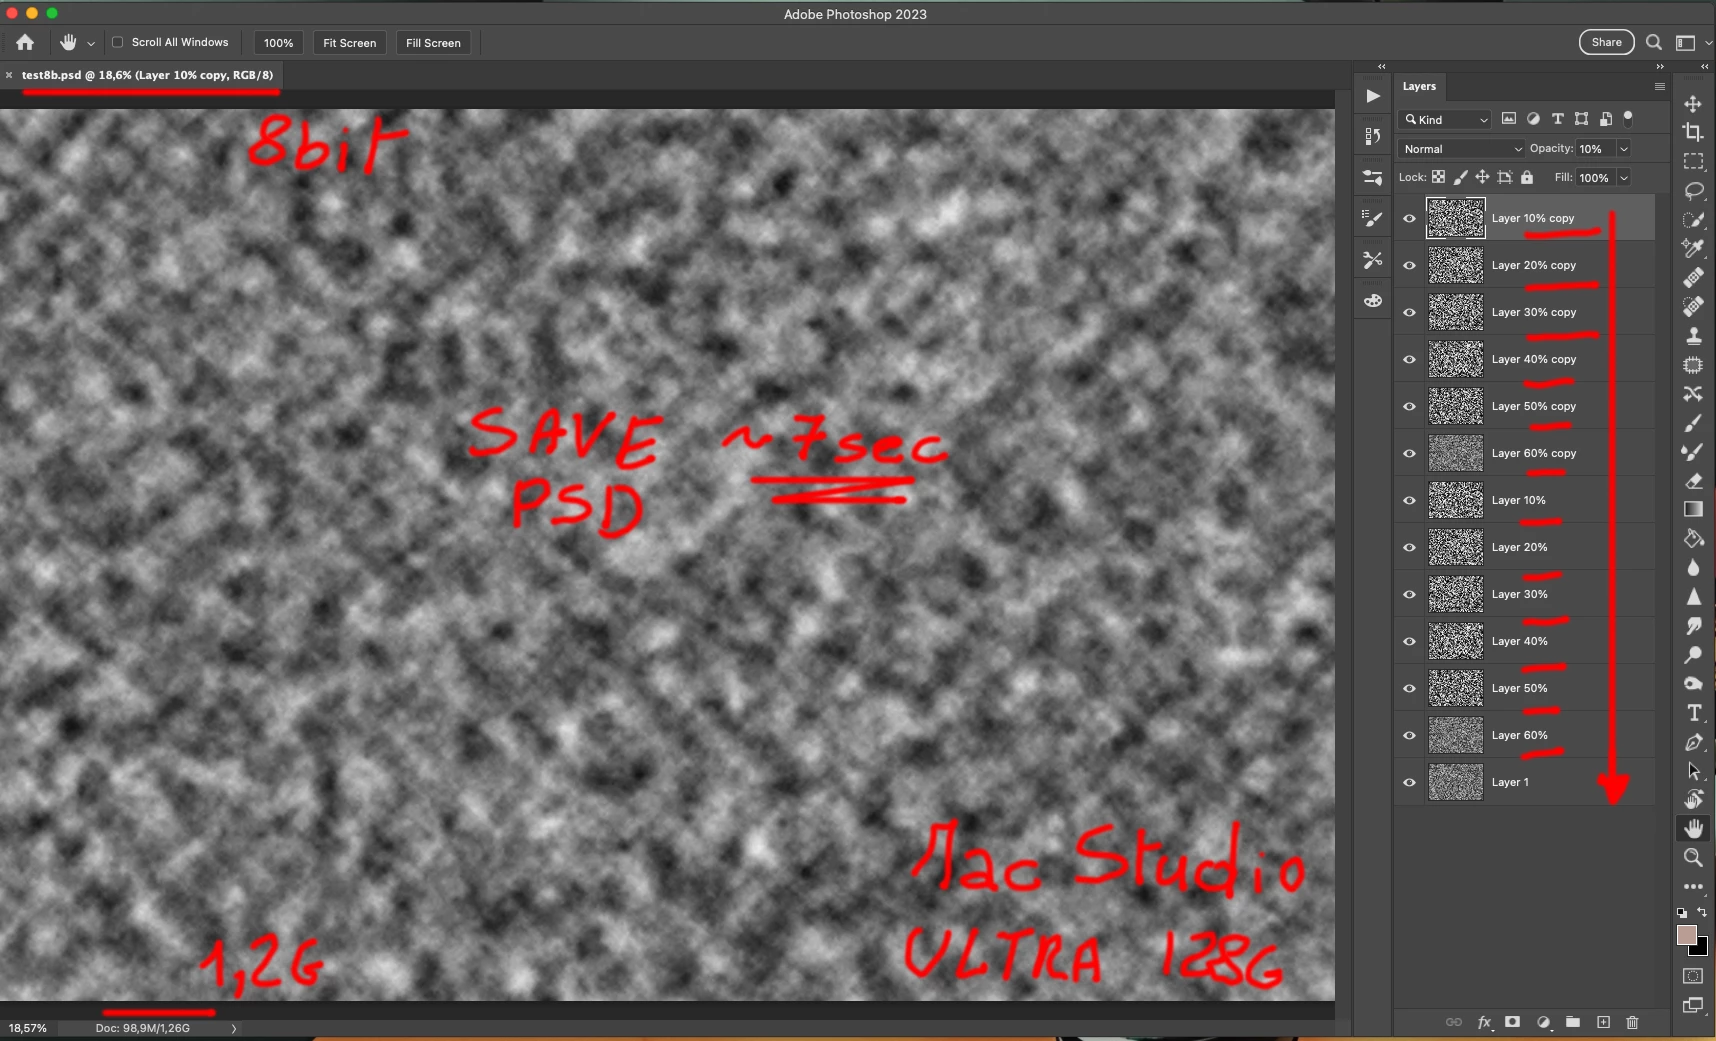The image size is (1716, 1041).
Task: Swap foreground and background colors
Action: pyautogui.click(x=1702, y=912)
